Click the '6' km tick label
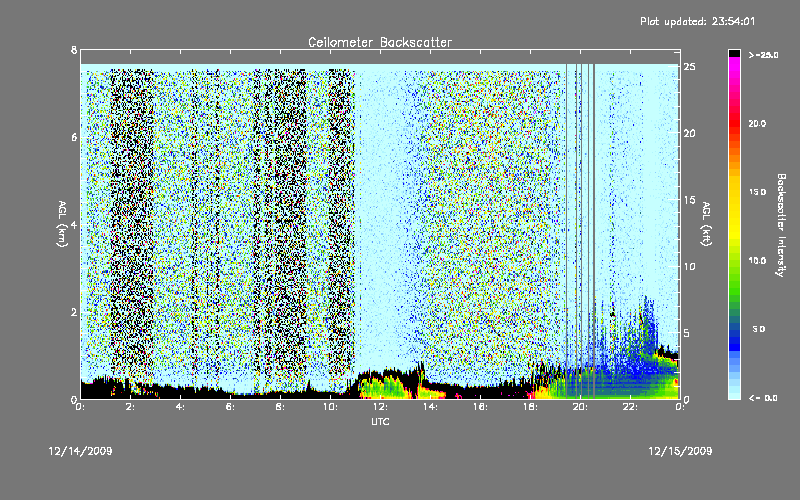The height and width of the screenshot is (500, 800). 74,137
